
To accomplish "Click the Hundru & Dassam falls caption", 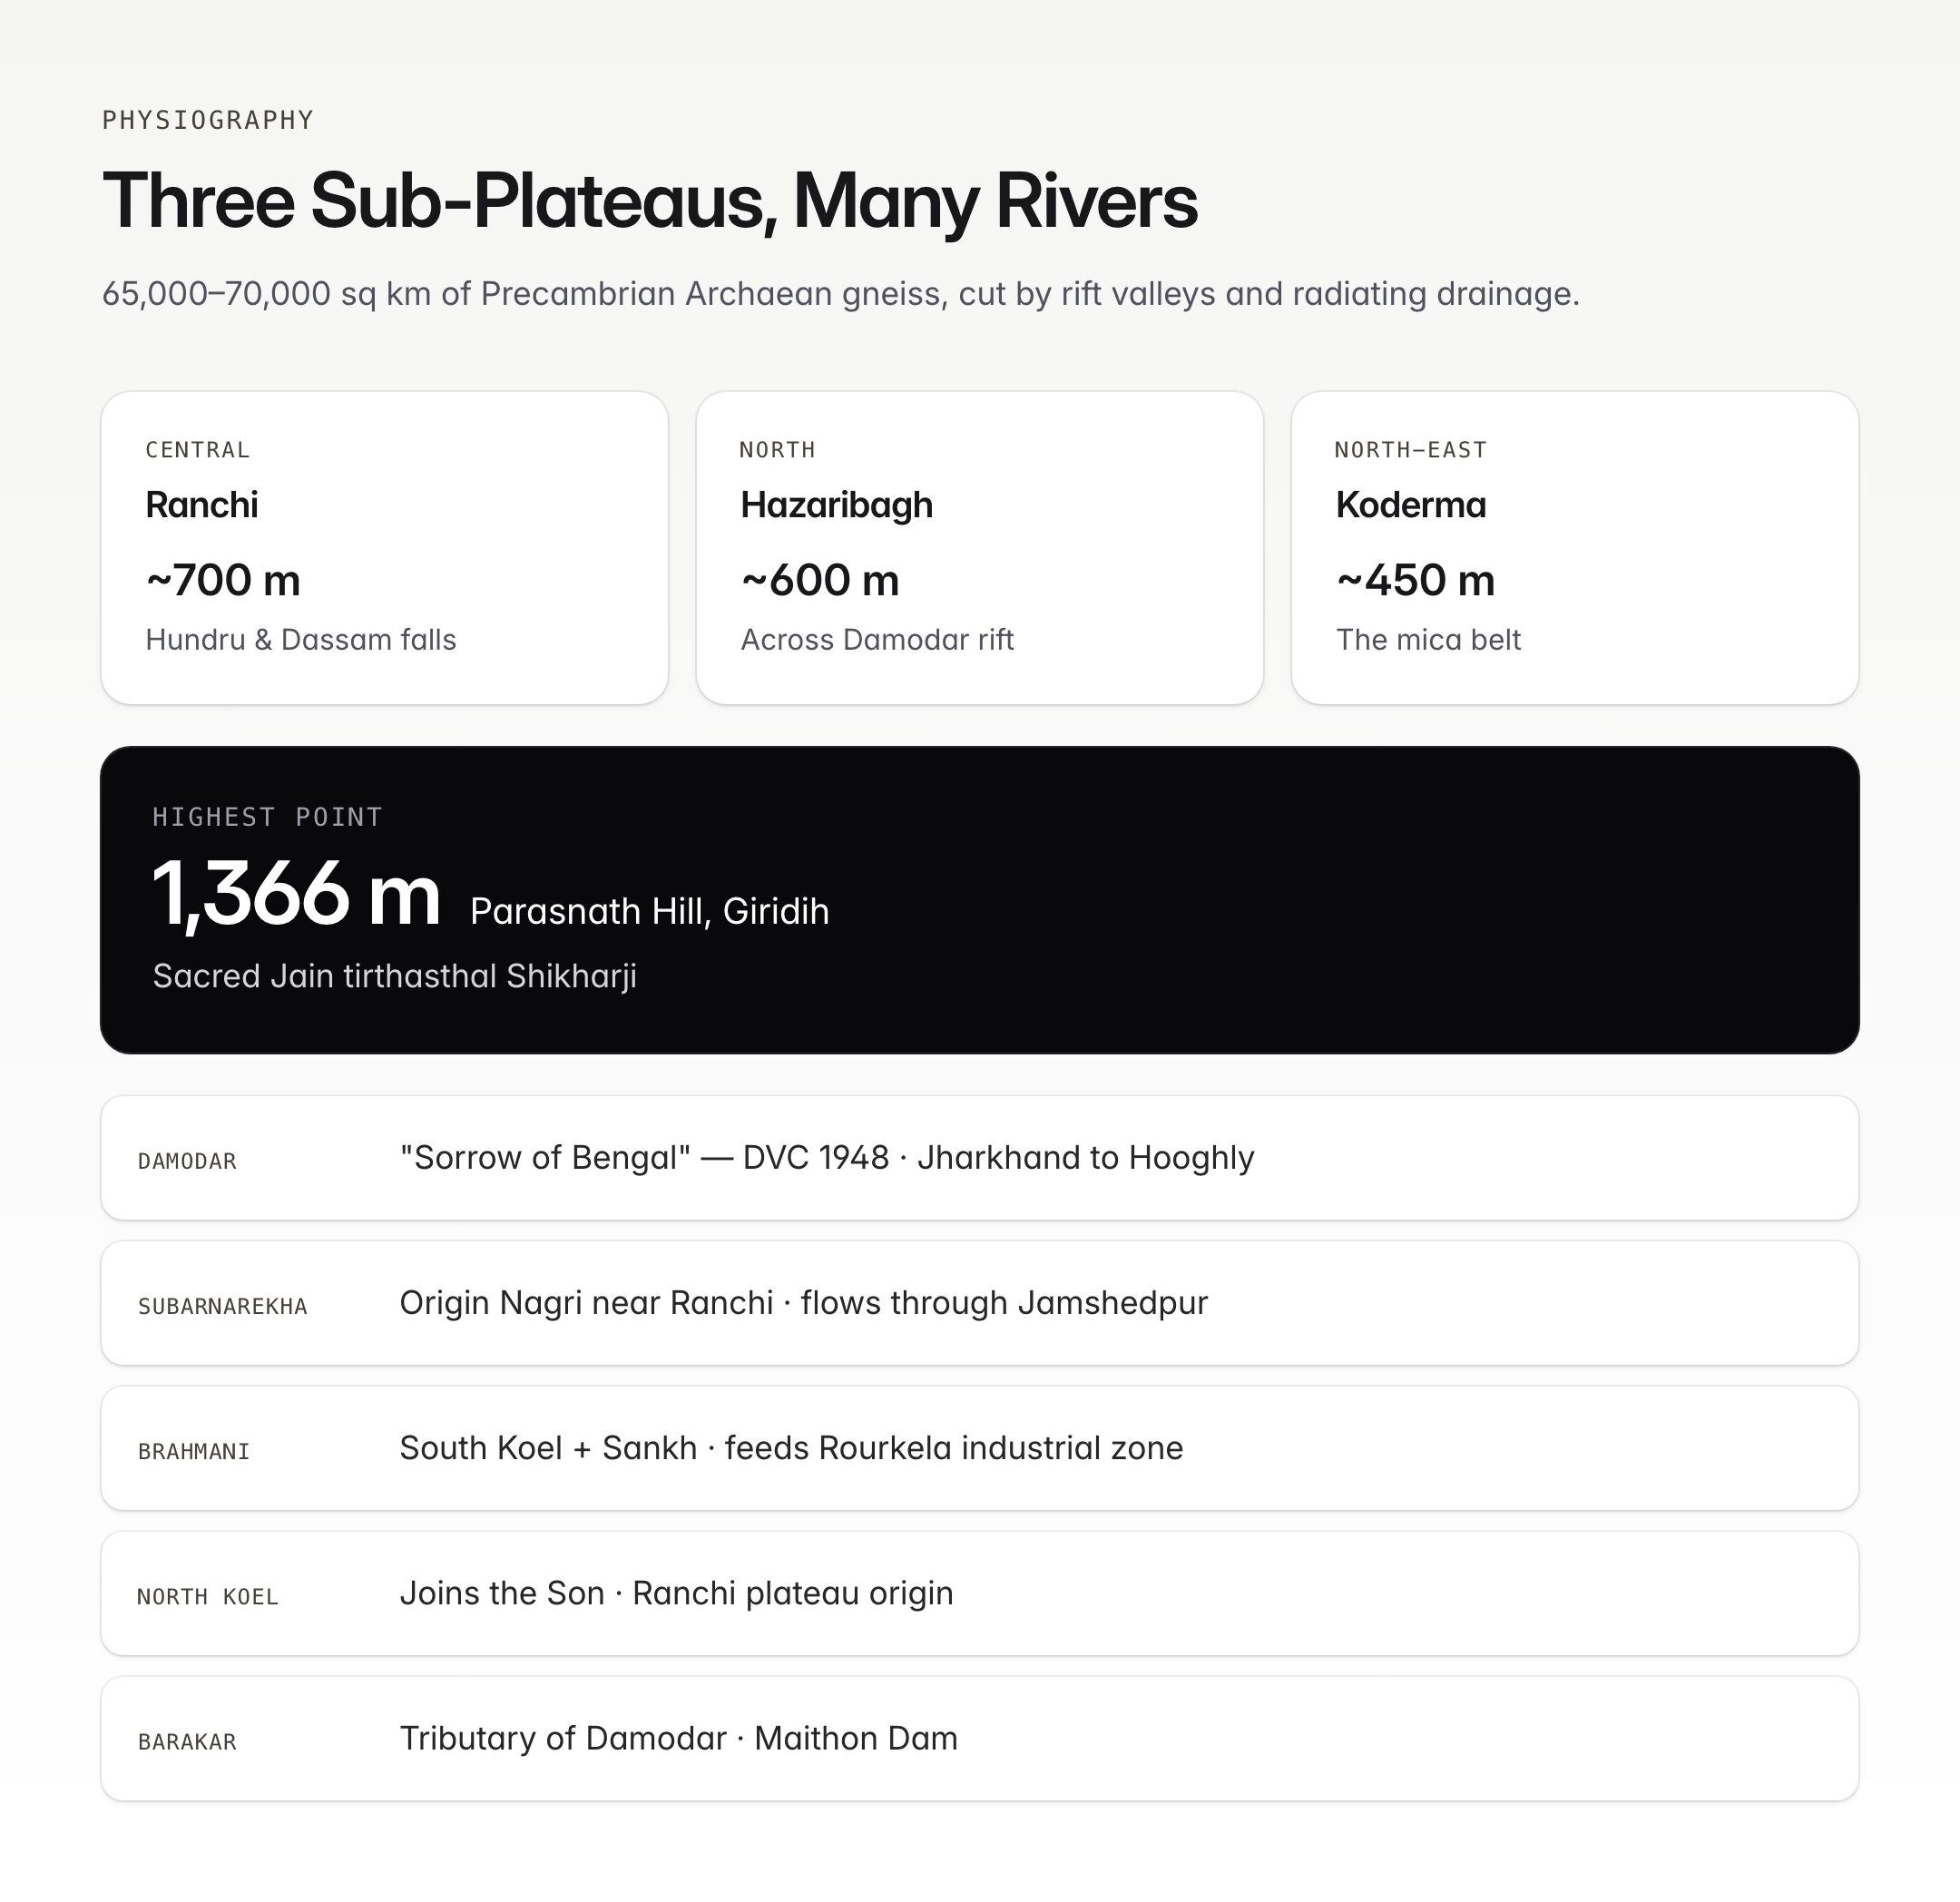I will click(x=301, y=640).
